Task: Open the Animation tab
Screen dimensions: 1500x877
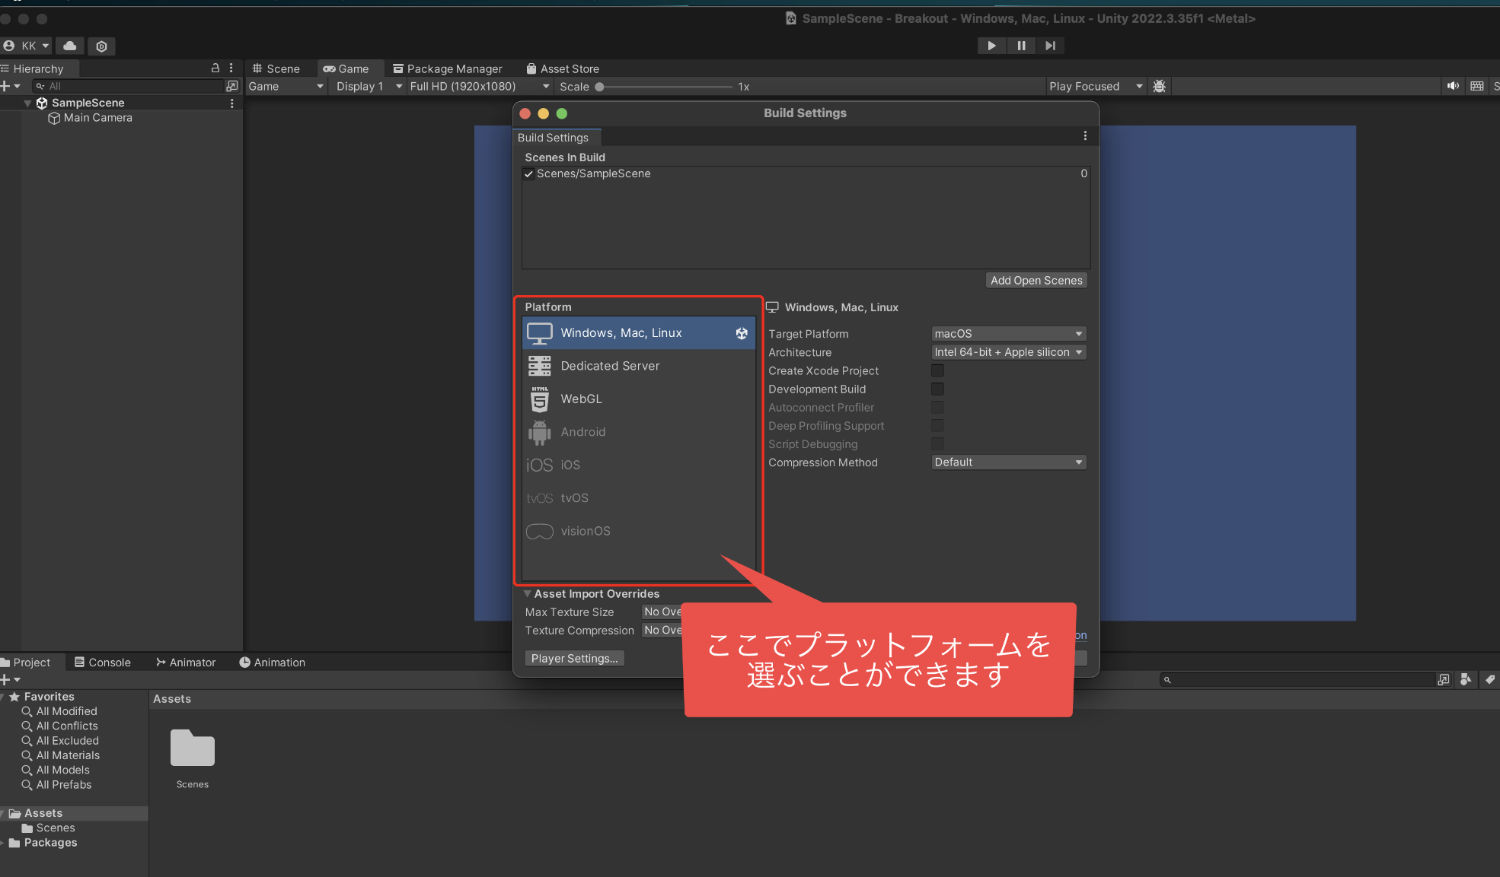Action: point(272,663)
